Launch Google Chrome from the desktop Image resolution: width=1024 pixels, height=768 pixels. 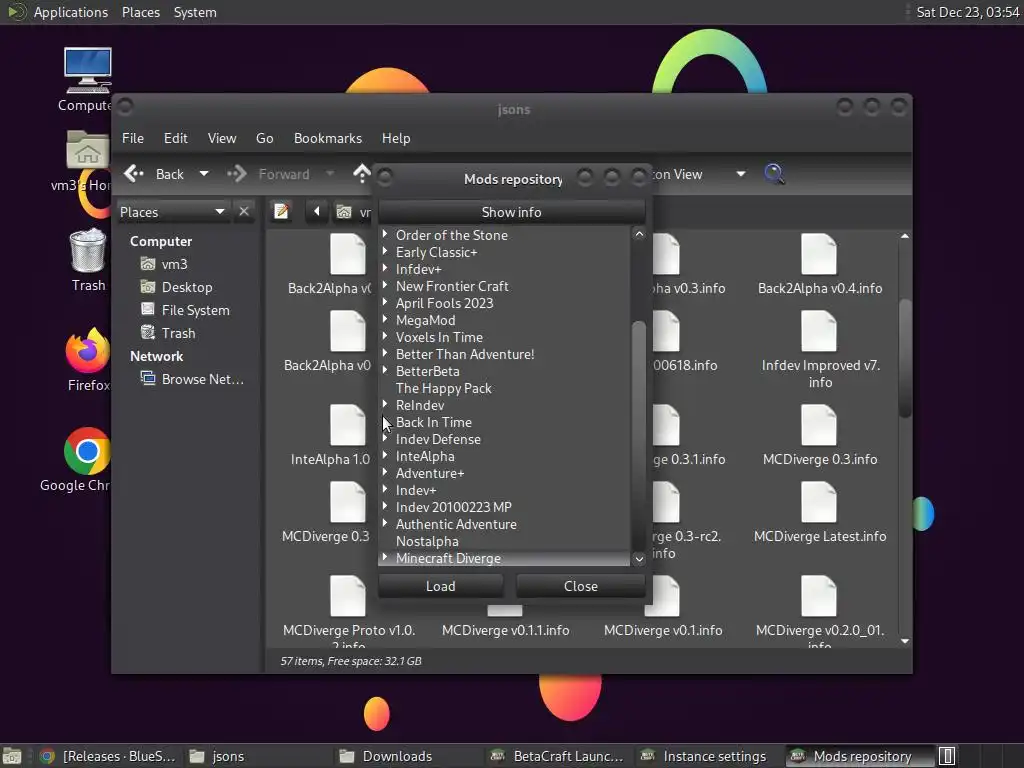pos(87,451)
